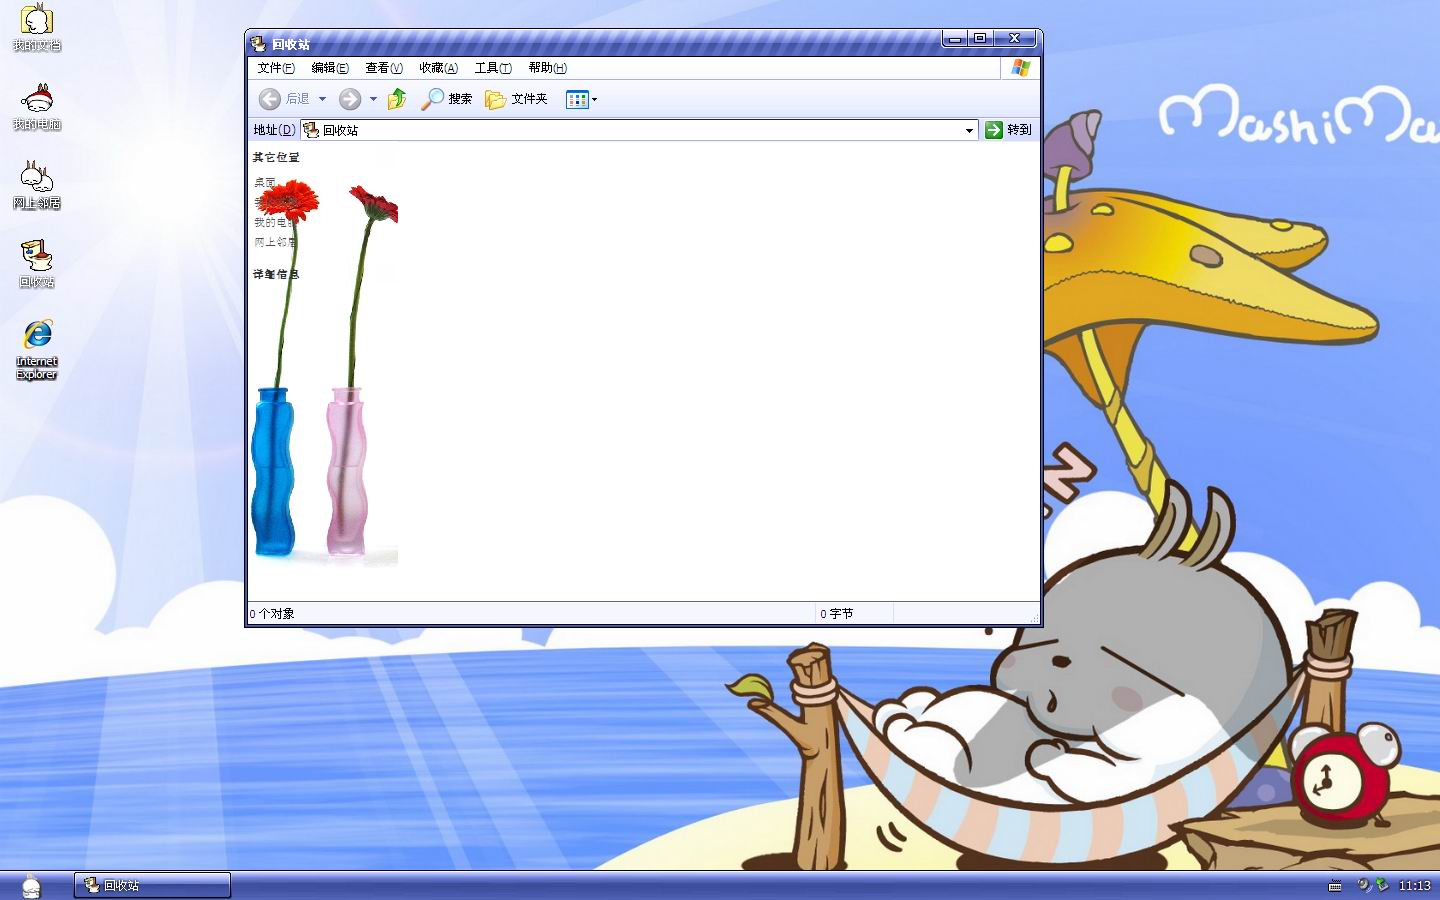Open the 帮助(H) menu
The height and width of the screenshot is (900, 1440).
point(547,68)
